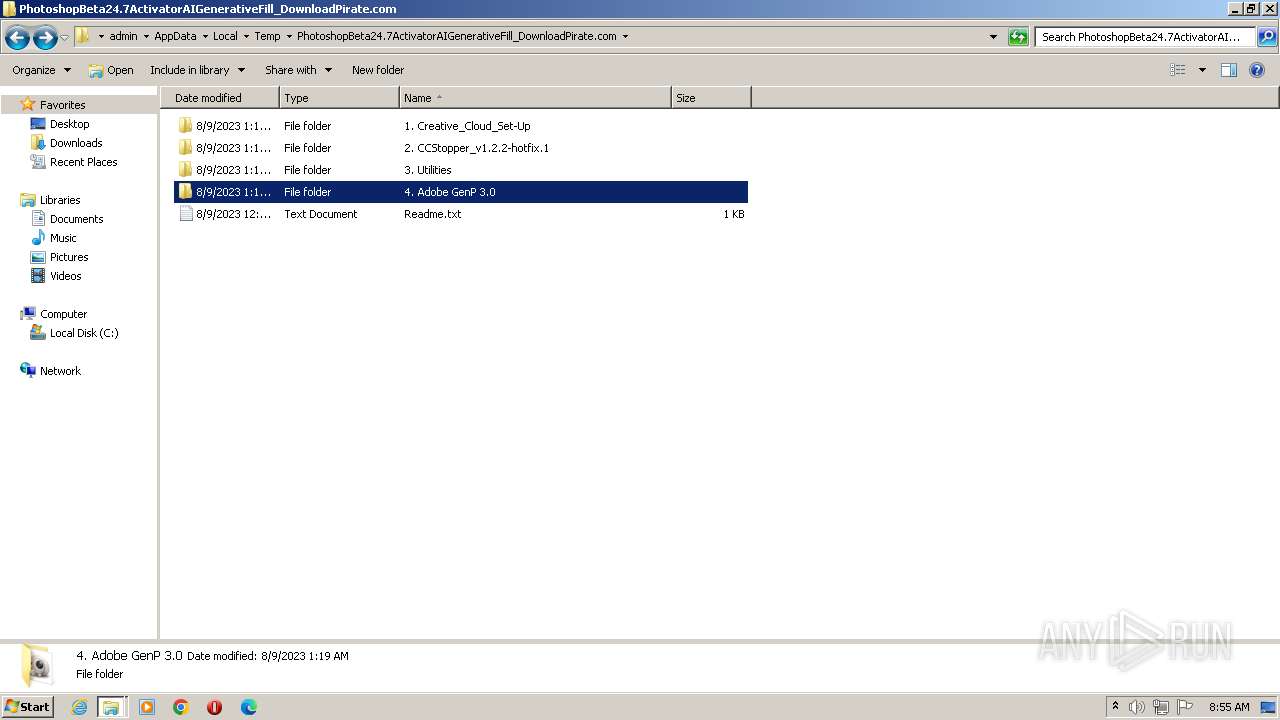
Task: Open the Share with menu
Action: point(298,70)
